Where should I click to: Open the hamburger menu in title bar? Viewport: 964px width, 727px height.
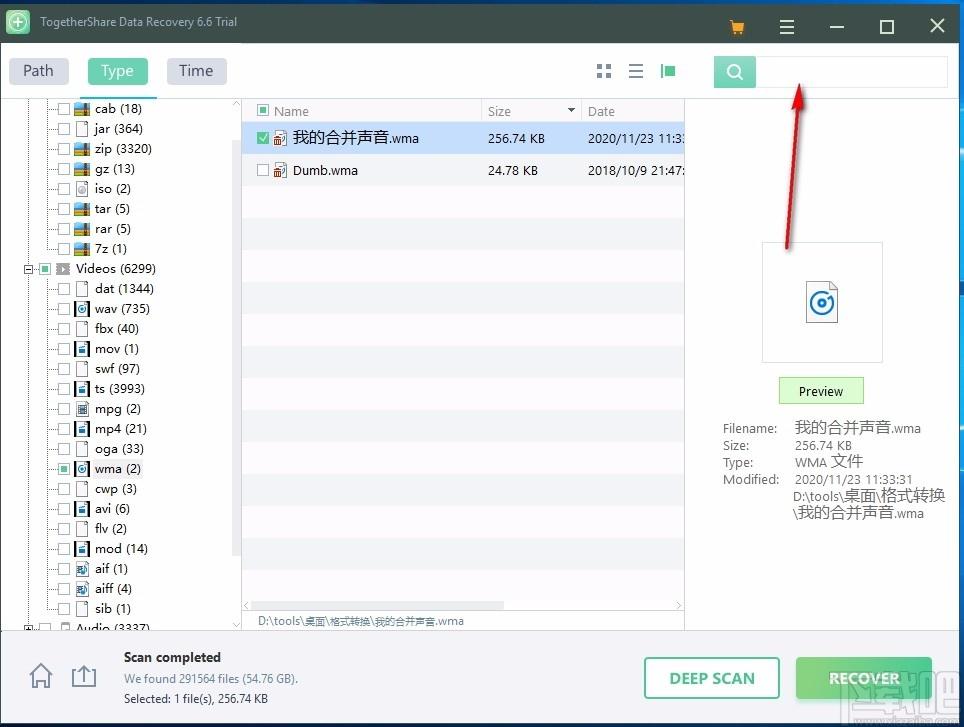(787, 27)
